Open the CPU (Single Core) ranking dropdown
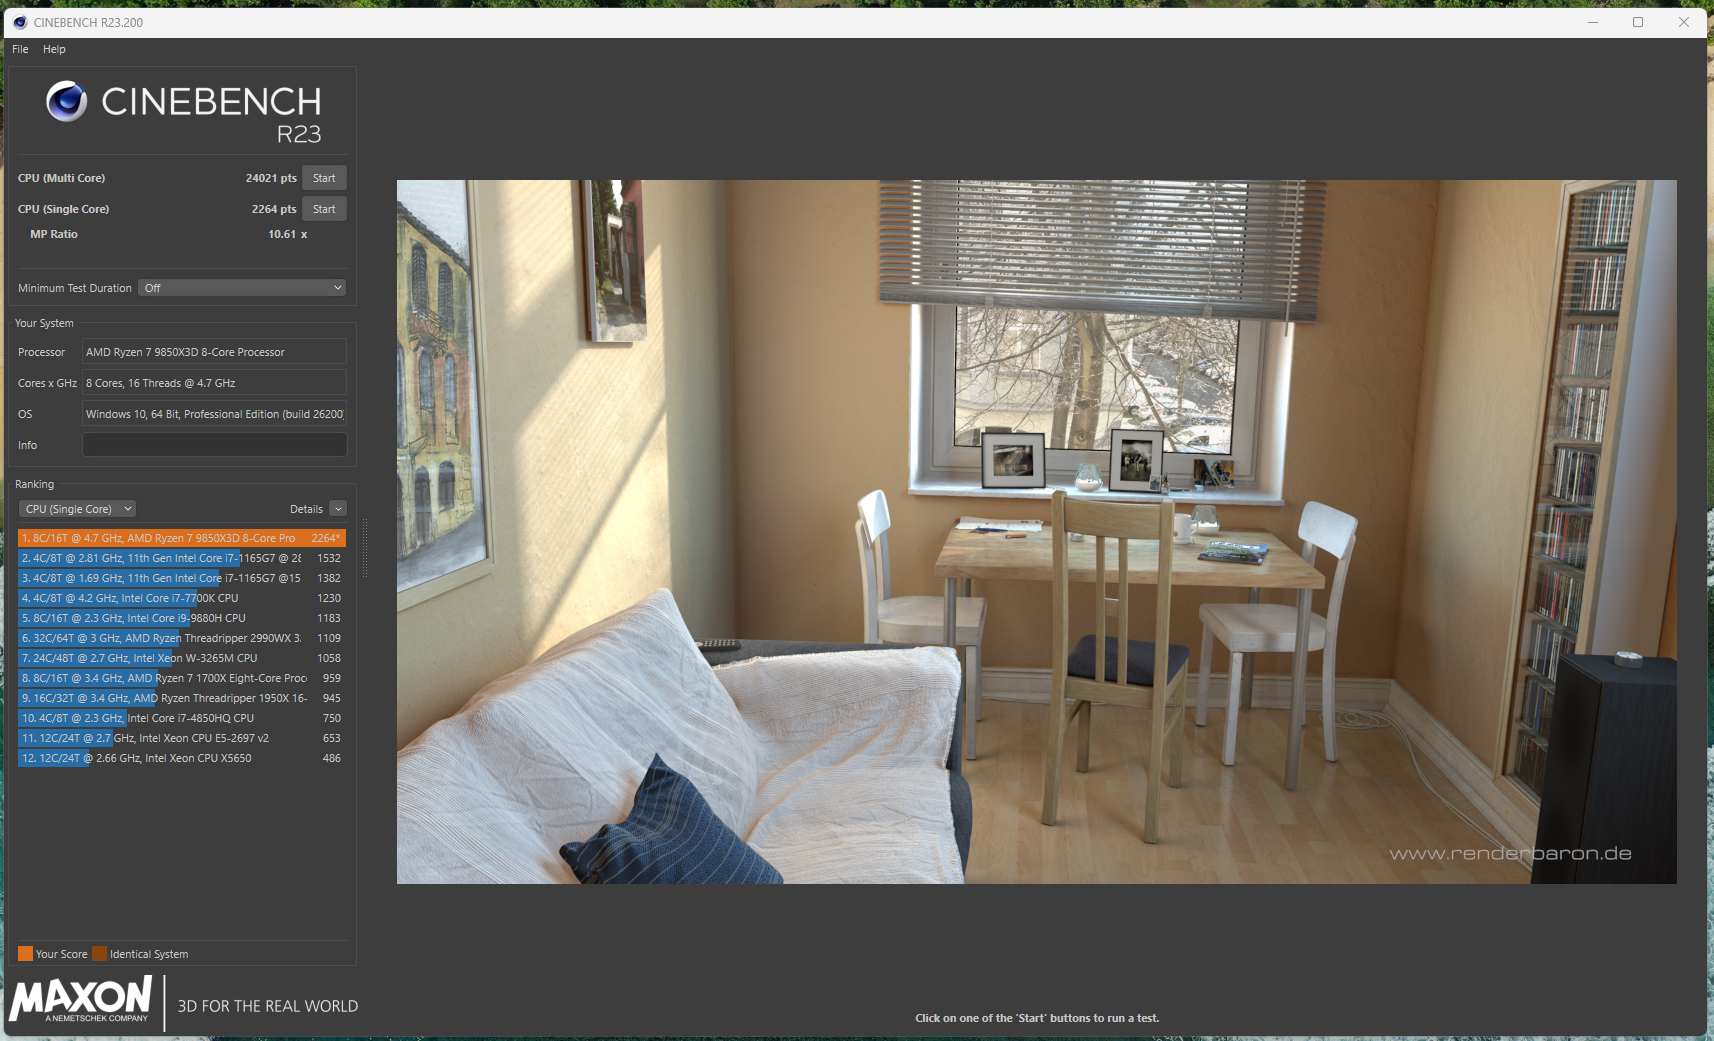The image size is (1714, 1041). [78, 509]
